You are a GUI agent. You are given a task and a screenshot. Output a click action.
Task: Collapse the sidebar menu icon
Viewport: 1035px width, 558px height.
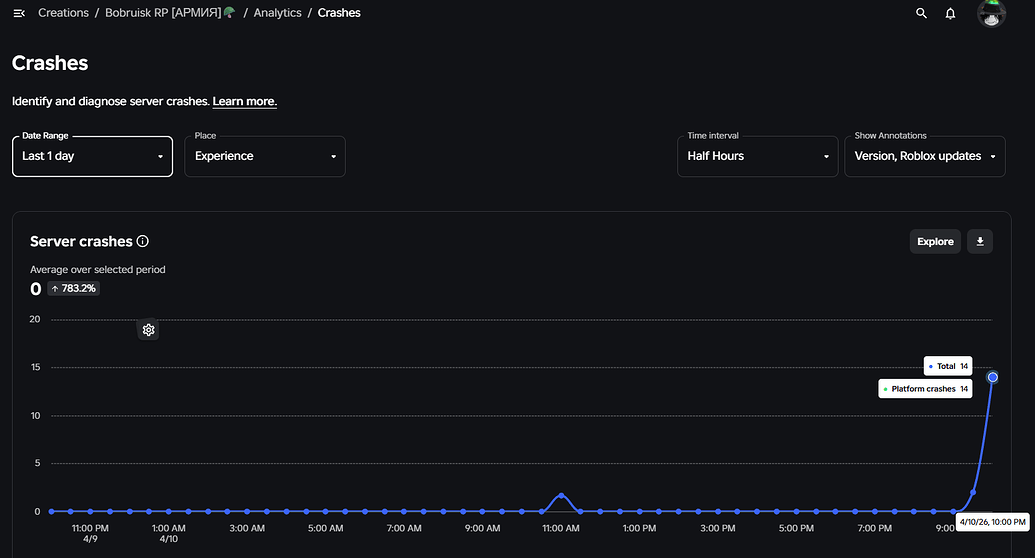coord(19,13)
